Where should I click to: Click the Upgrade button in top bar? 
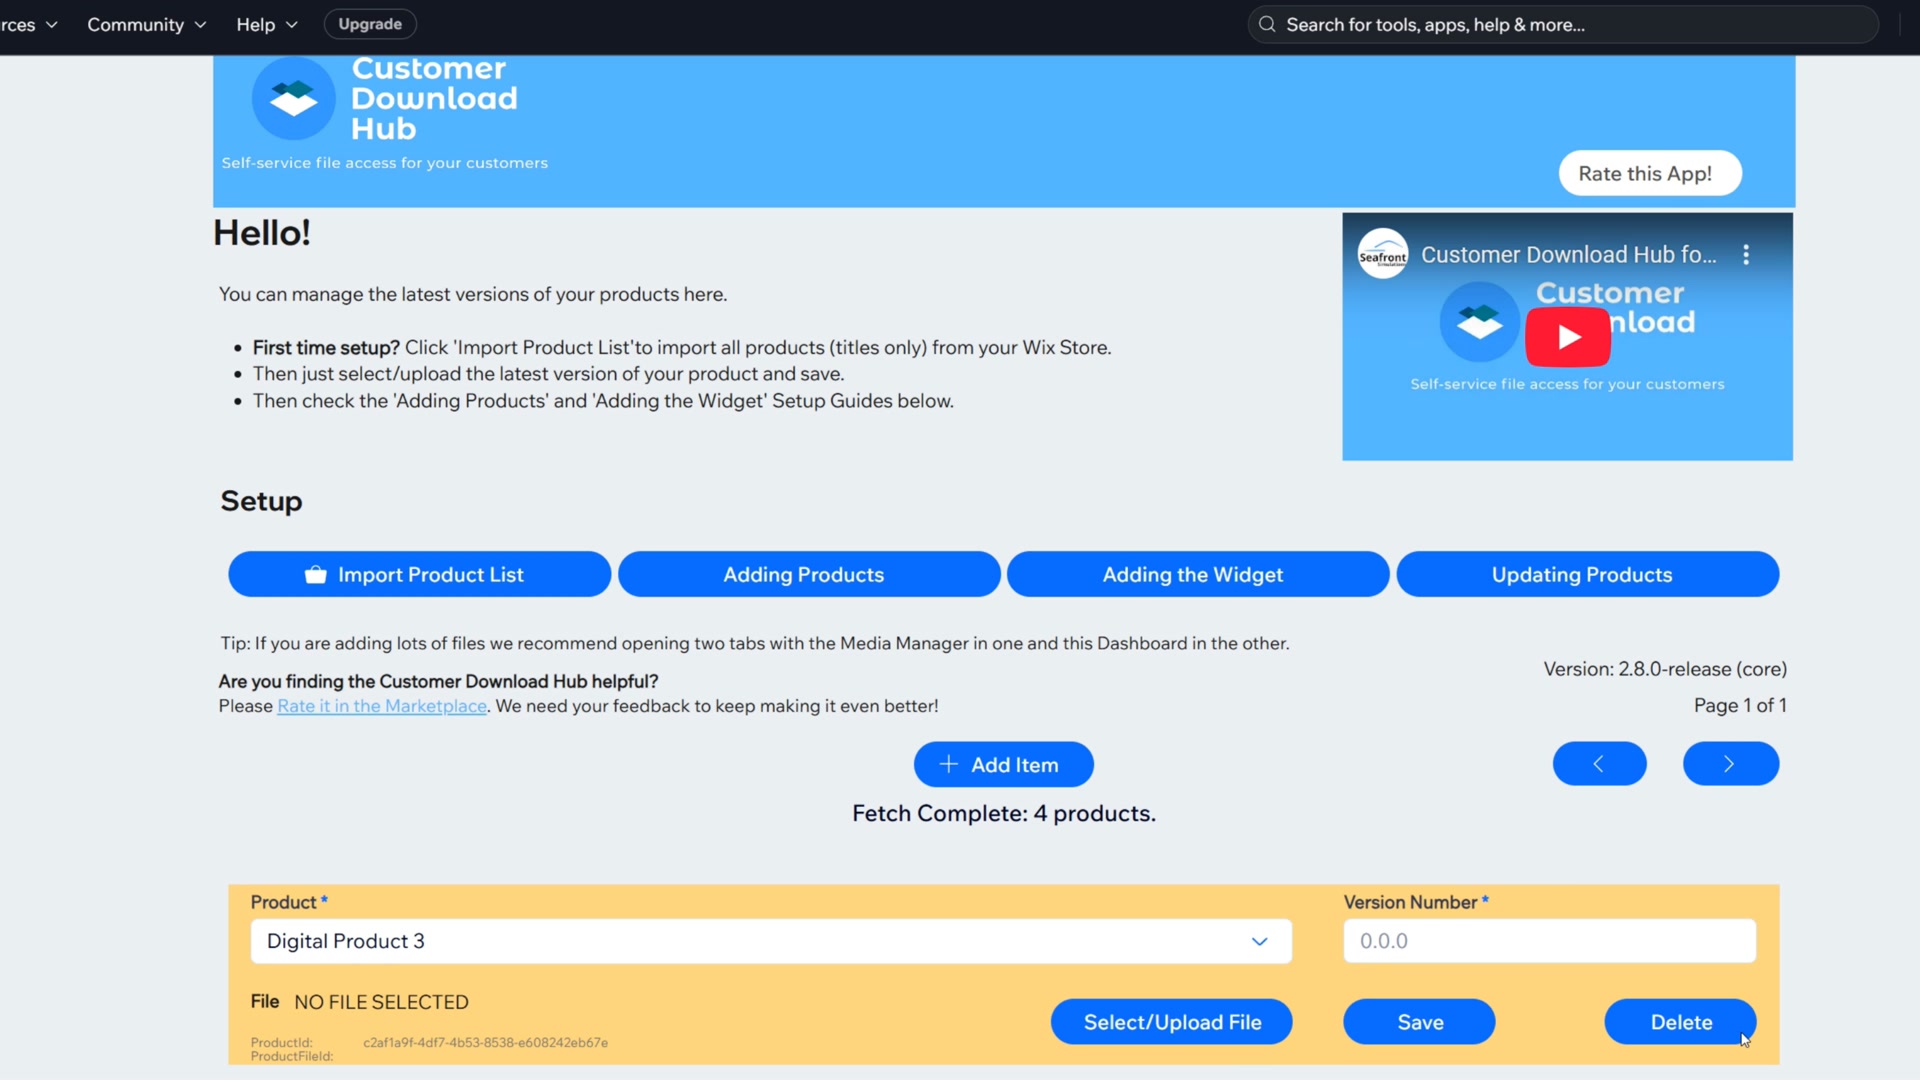coord(370,24)
